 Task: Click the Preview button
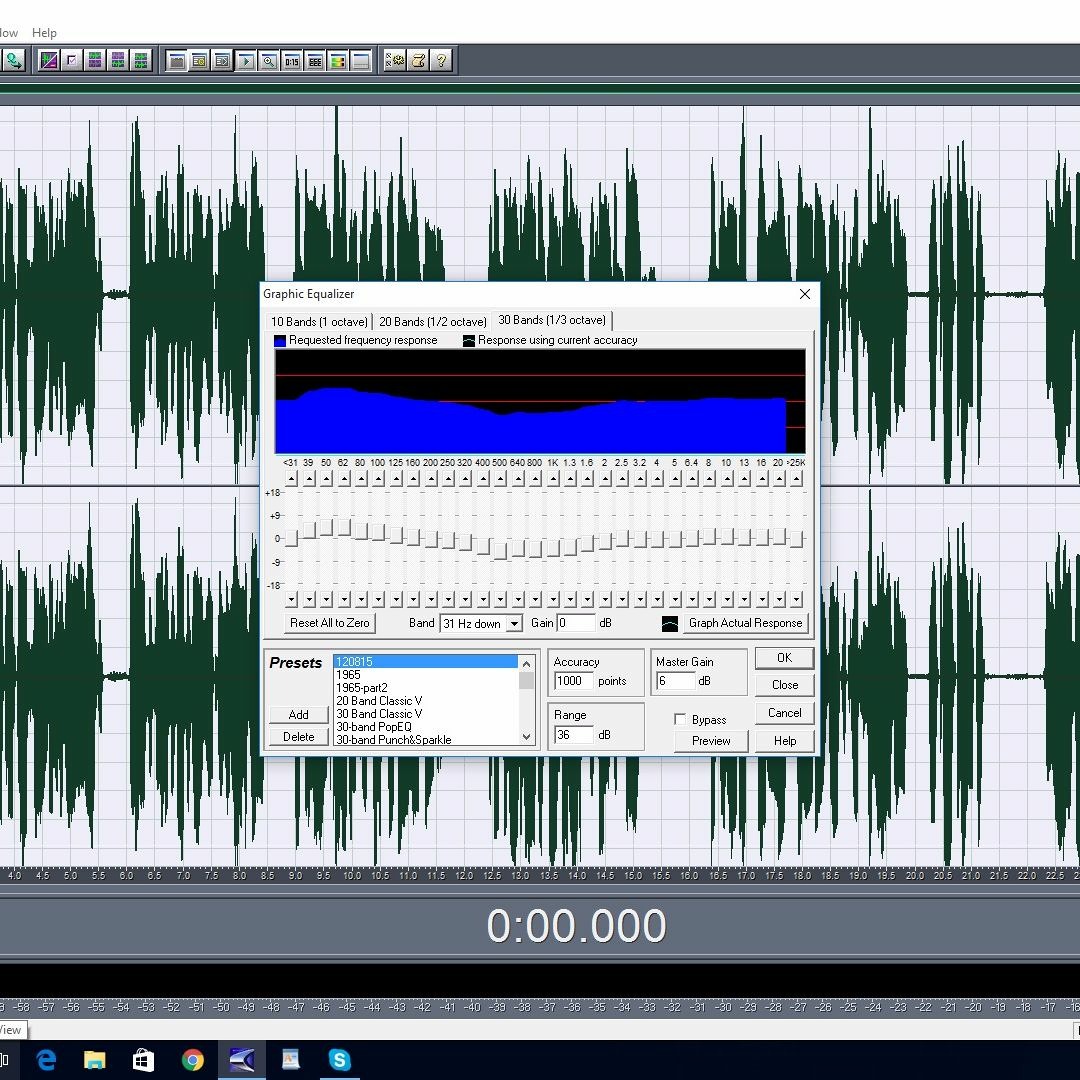click(710, 741)
